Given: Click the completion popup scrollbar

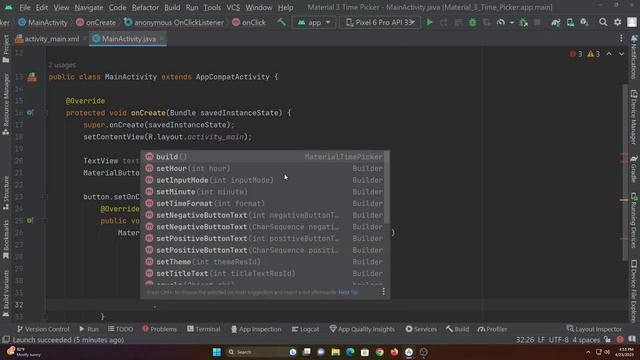Looking at the screenshot, I should (x=386, y=188).
